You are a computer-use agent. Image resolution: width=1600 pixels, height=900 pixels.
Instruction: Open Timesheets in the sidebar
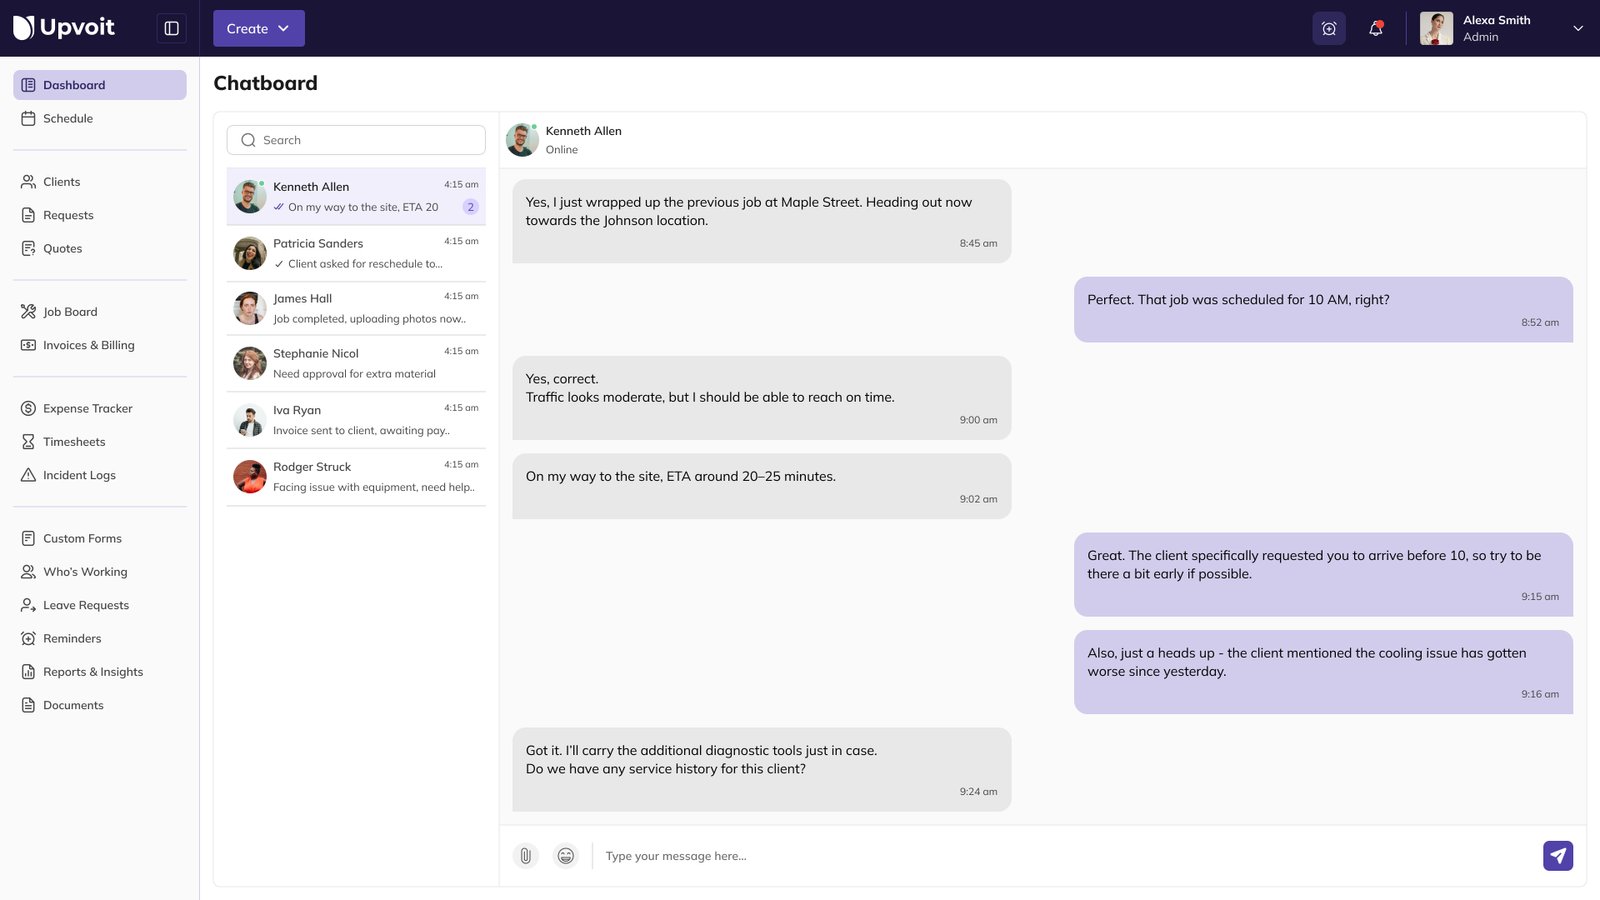coord(74,441)
